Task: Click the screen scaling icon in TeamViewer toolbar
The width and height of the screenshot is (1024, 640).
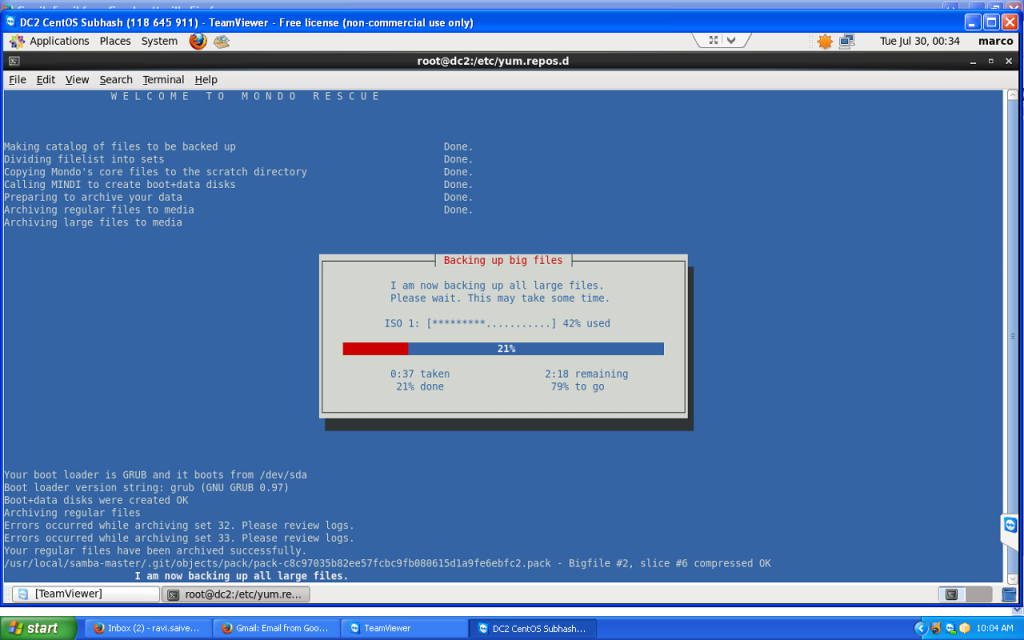Action: pos(713,38)
